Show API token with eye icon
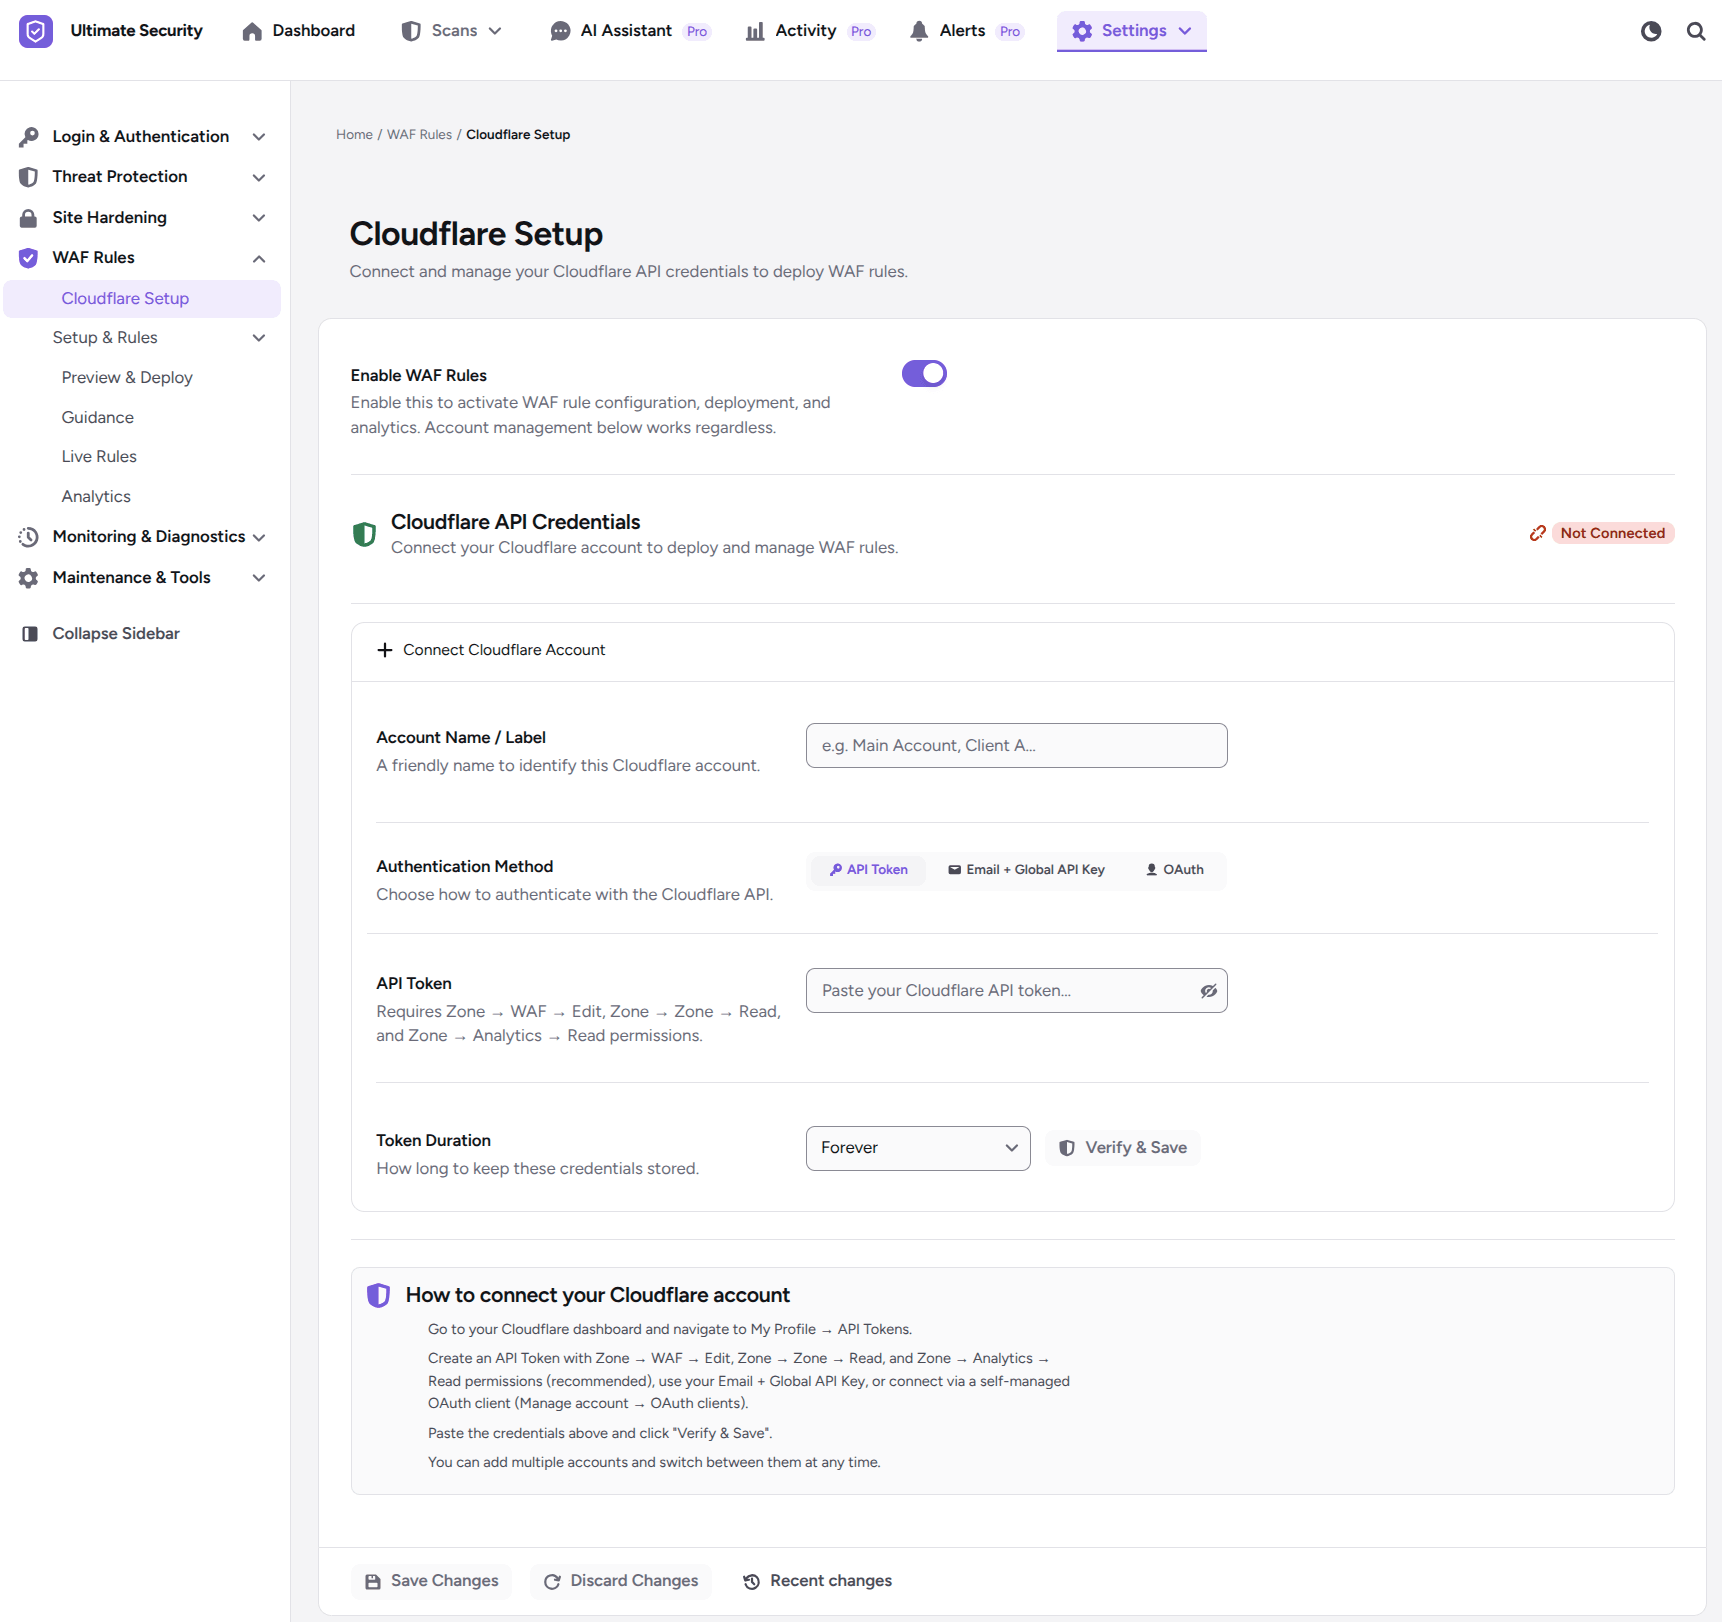This screenshot has width=1722, height=1622. point(1209,991)
